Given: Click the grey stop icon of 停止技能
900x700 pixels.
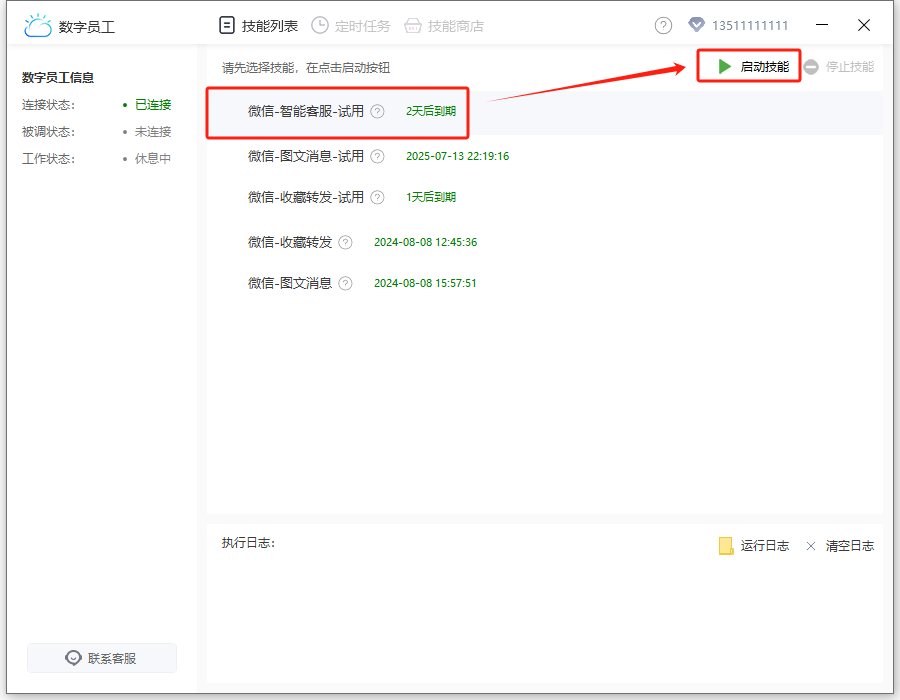Looking at the screenshot, I should coord(811,67).
